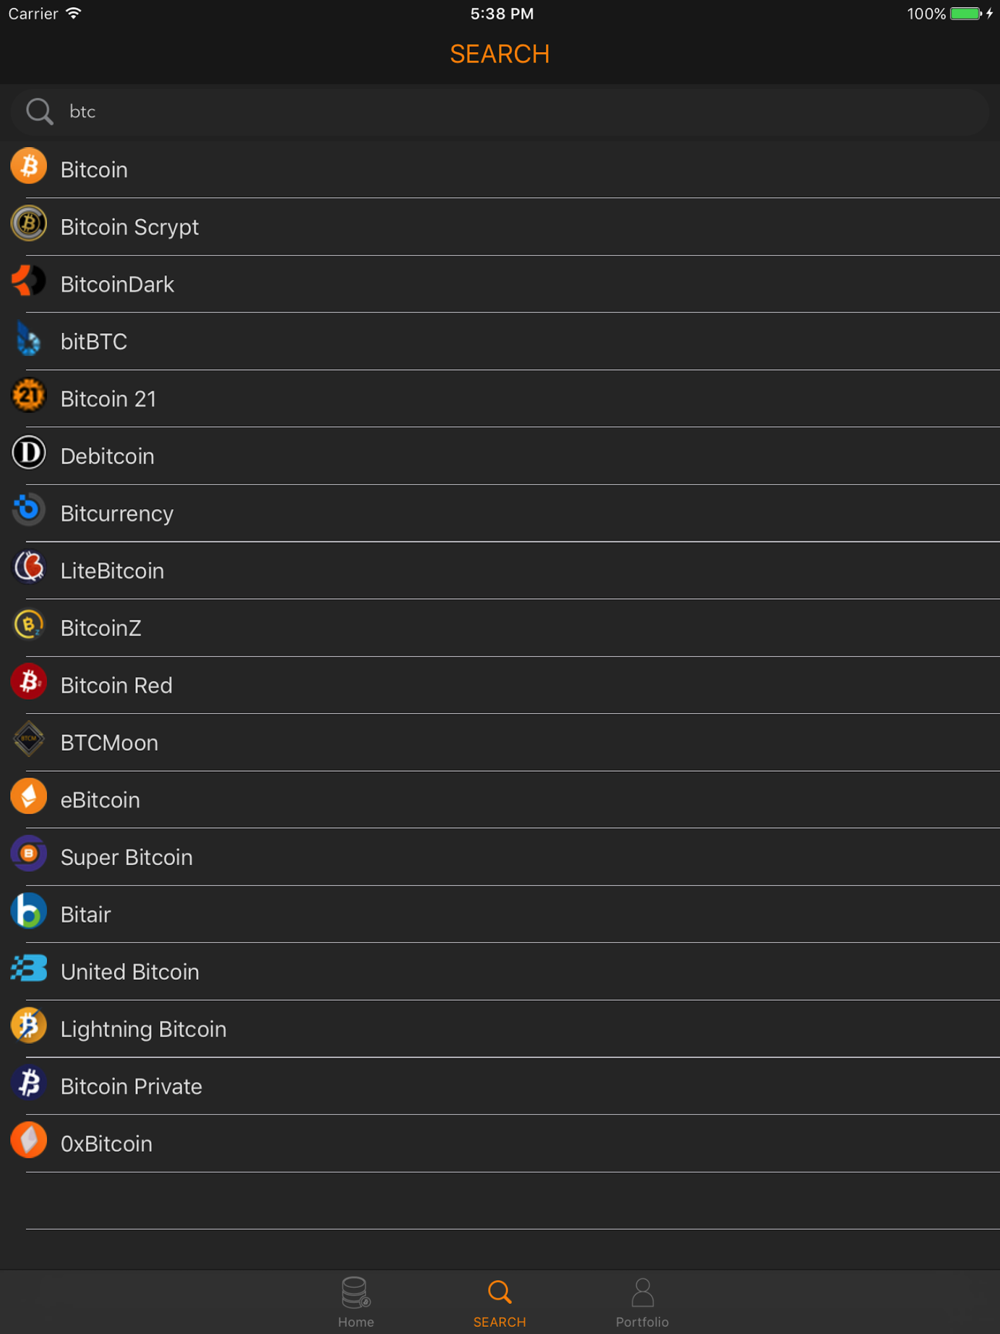Screen dimensions: 1000x1334
Task: Click the red Bitcoin Red icon
Action: (29, 682)
